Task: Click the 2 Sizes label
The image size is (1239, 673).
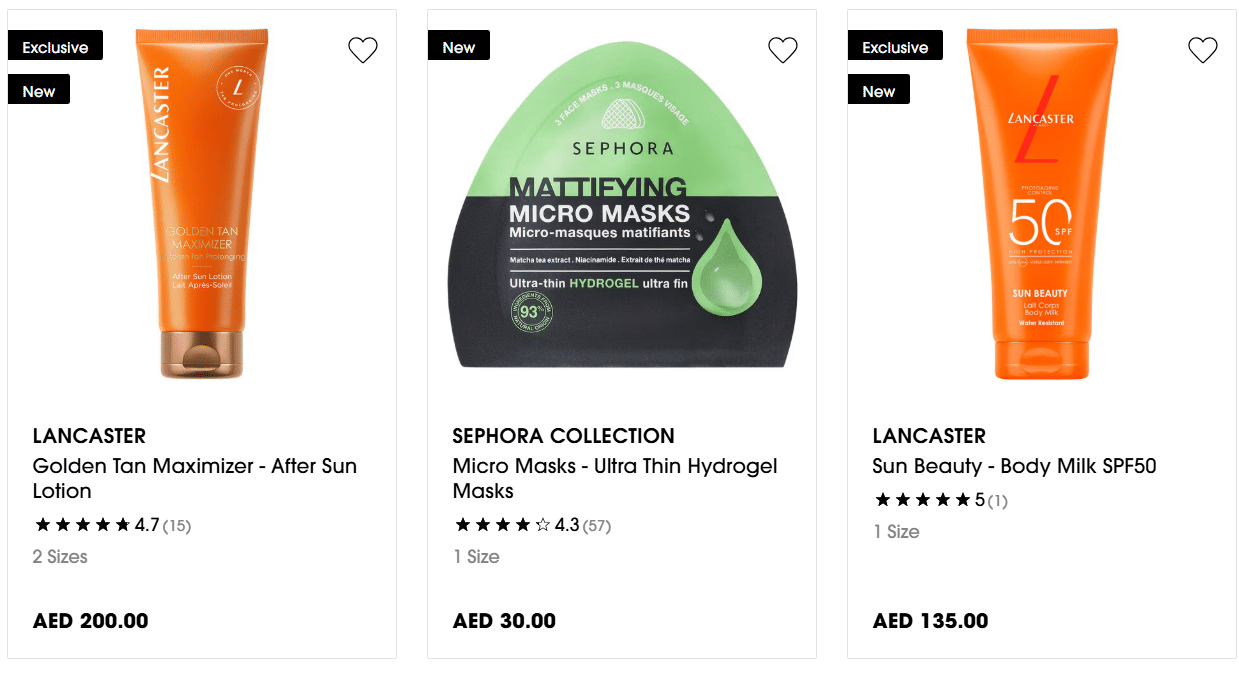Action: [60, 557]
